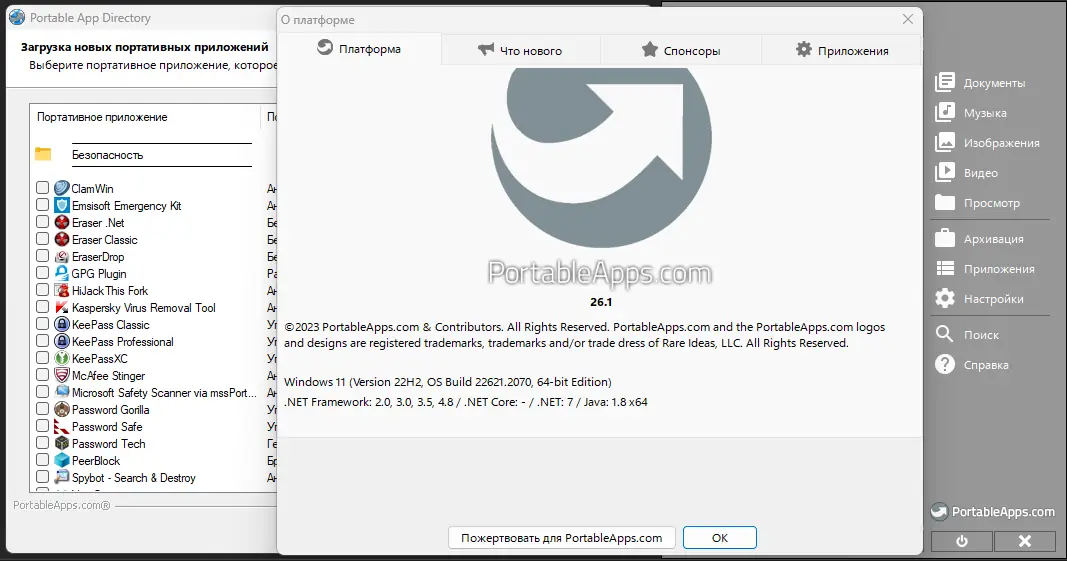Image resolution: width=1067 pixels, height=561 pixels.
Task: Click the GPG Plugin app icon
Action: click(x=62, y=273)
